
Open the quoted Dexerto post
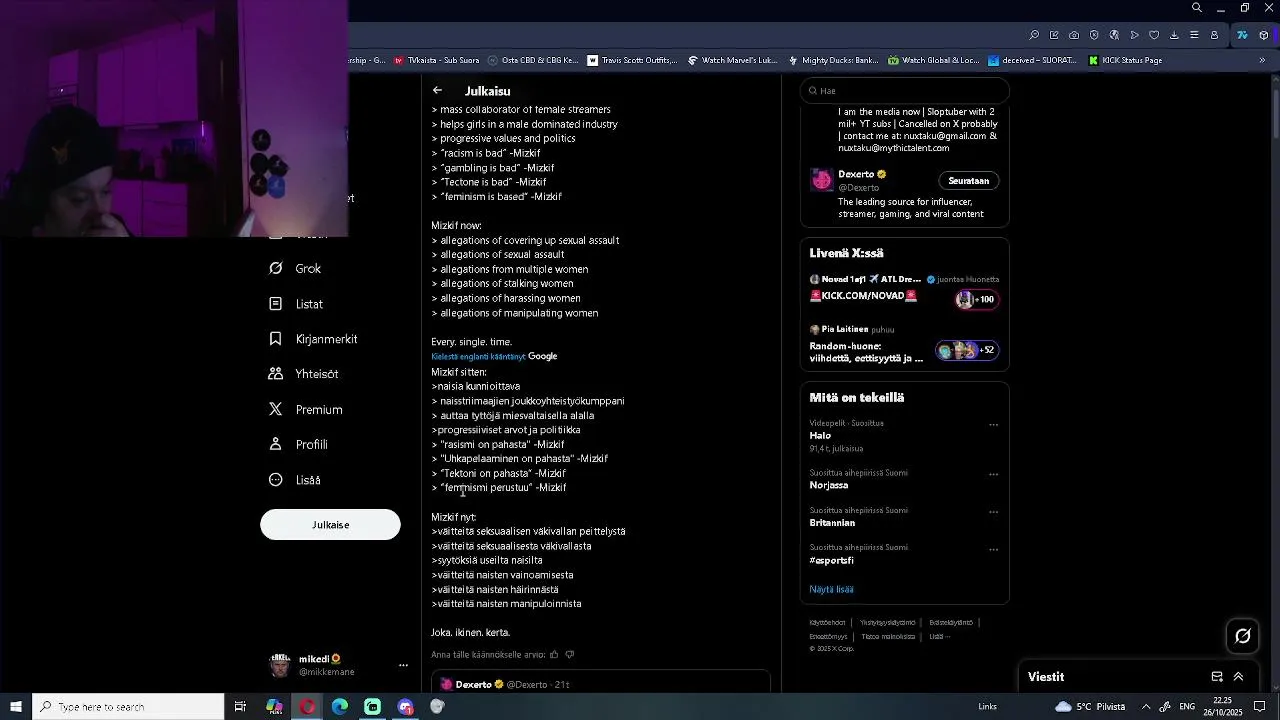point(601,682)
